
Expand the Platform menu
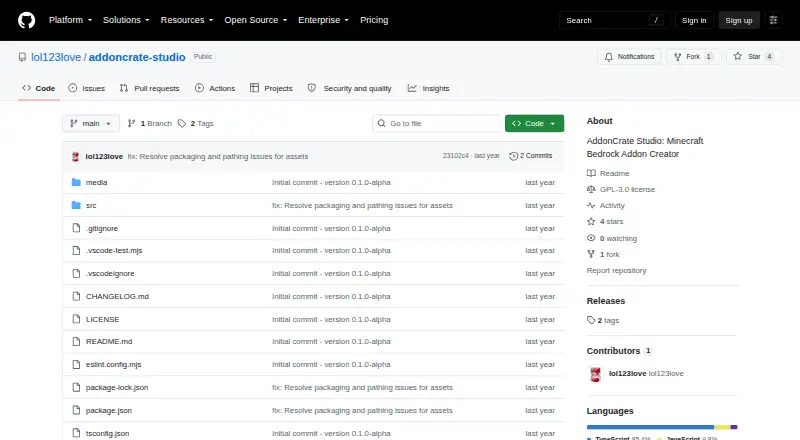[70, 20]
